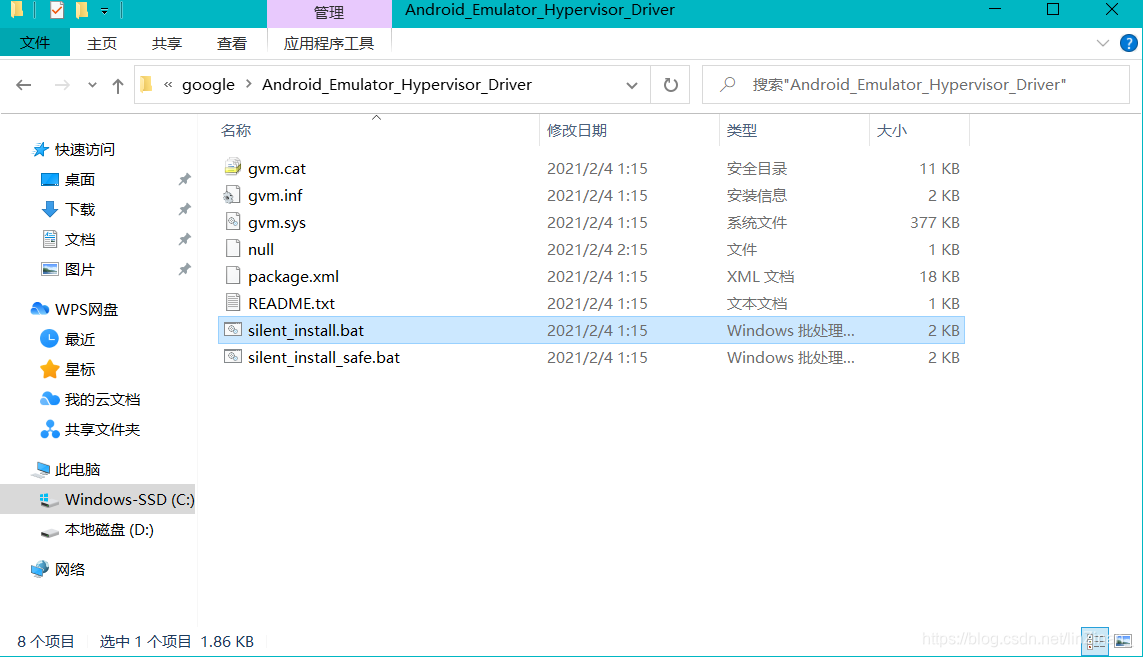Click the README.txt file icon
The height and width of the screenshot is (657, 1143).
click(x=233, y=303)
